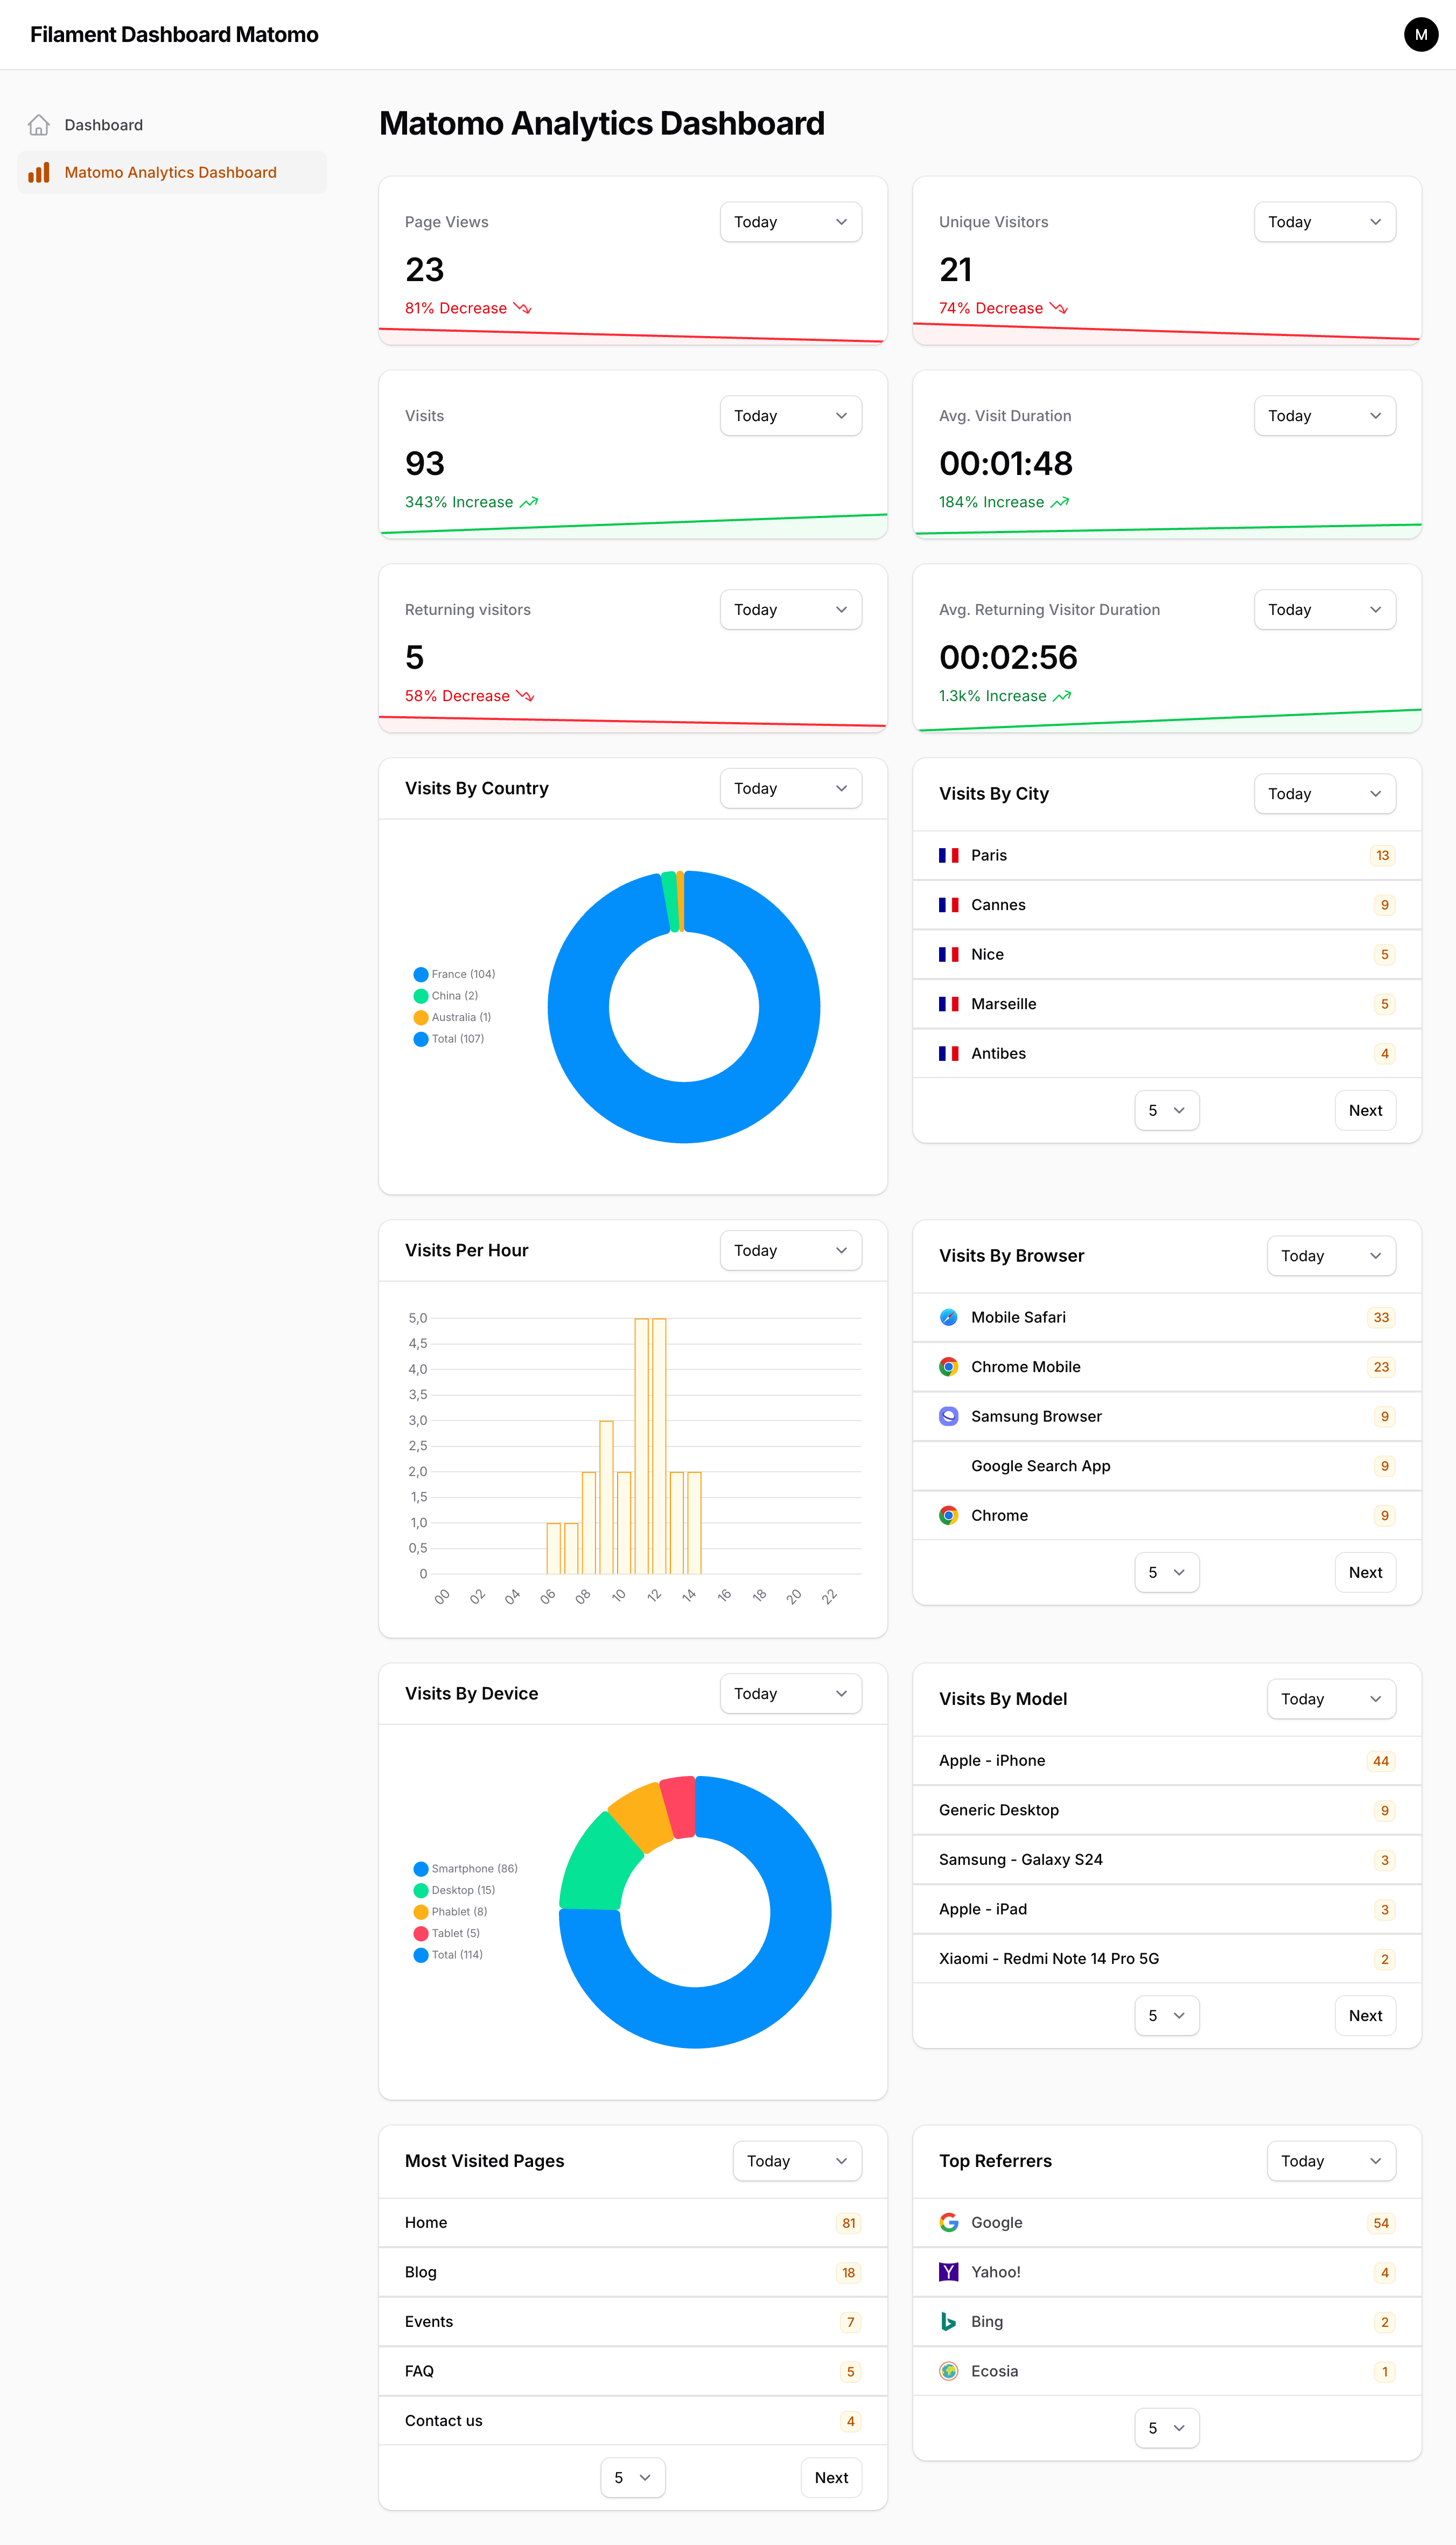Click the Ecosia globe icon
Image resolution: width=1456 pixels, height=2545 pixels.
pyautogui.click(x=948, y=2371)
